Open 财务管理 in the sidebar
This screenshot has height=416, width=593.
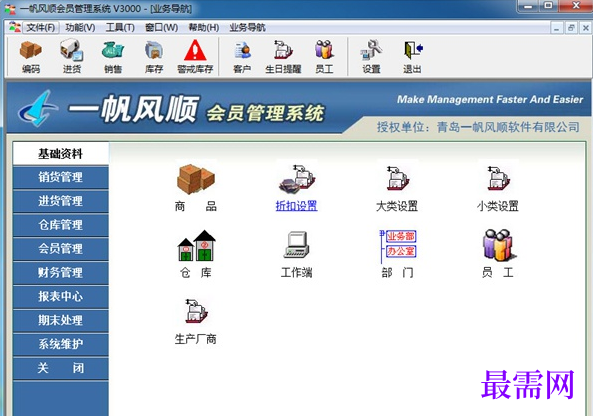61,272
